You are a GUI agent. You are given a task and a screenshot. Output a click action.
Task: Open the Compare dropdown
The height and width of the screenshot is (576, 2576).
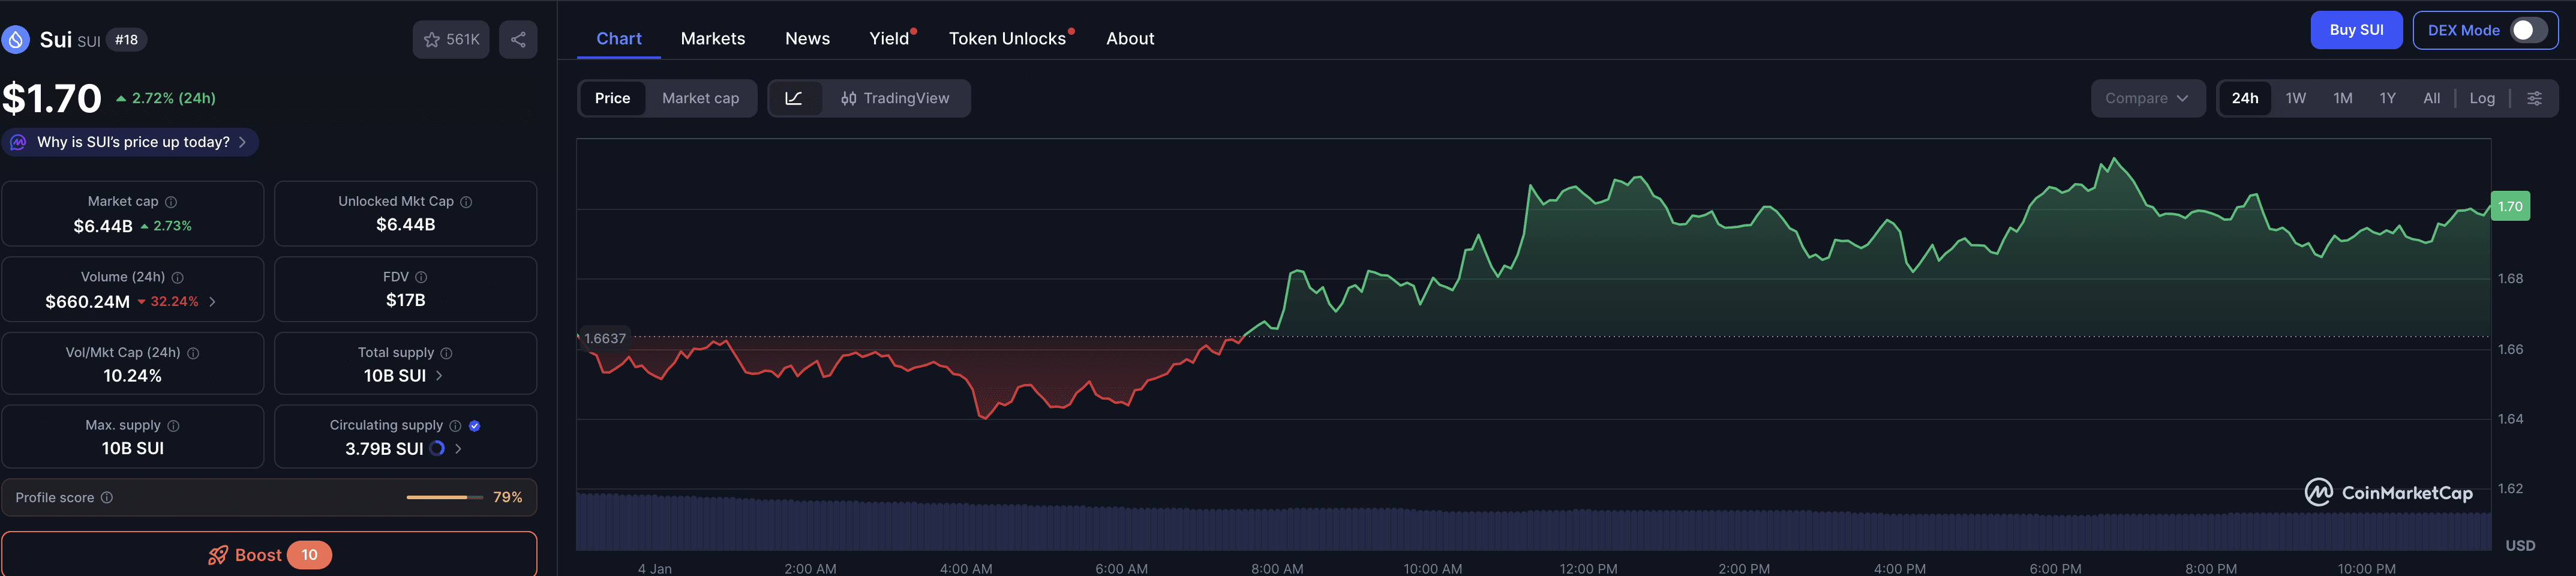click(x=2147, y=98)
